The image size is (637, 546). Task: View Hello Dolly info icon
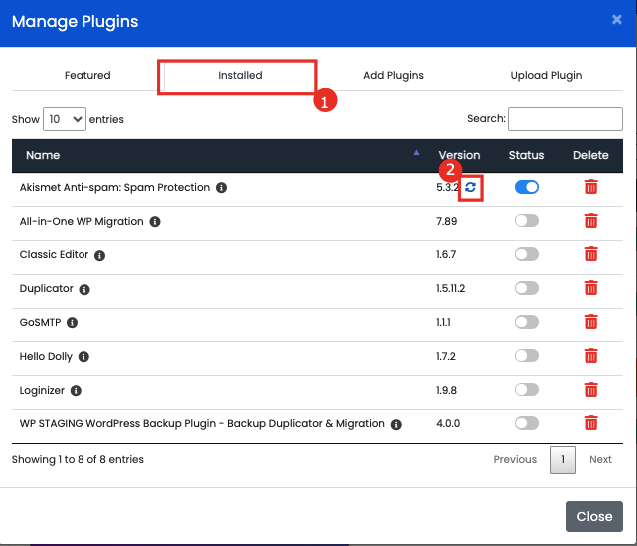84,357
